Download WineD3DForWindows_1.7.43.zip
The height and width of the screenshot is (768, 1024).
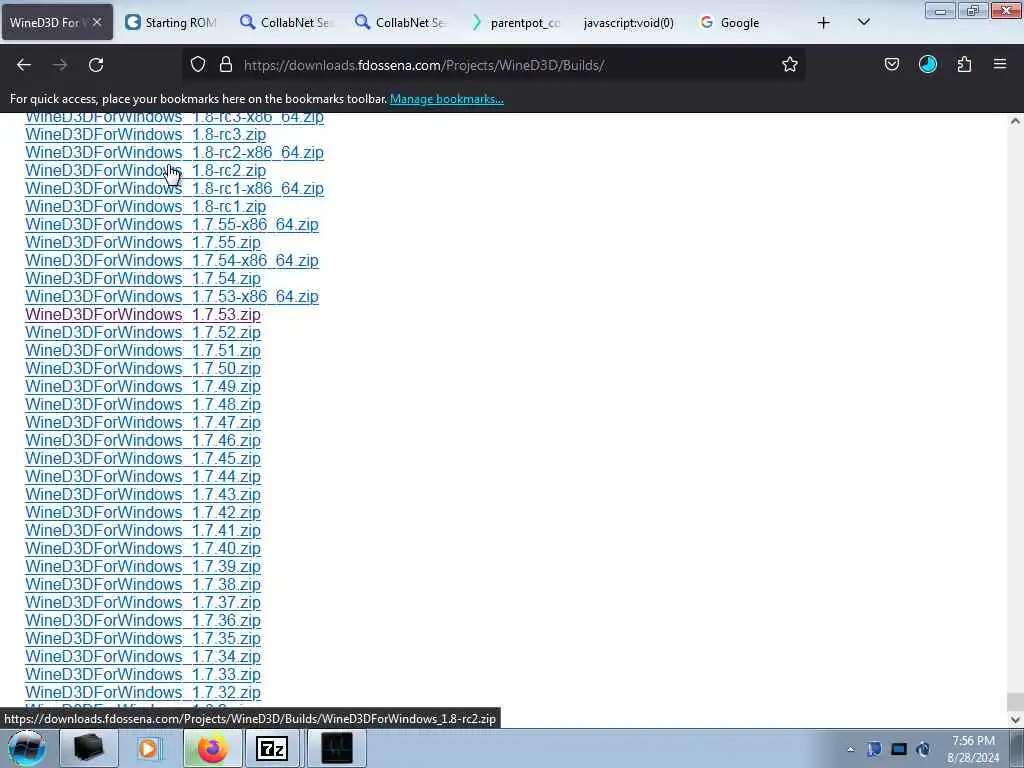coord(143,494)
